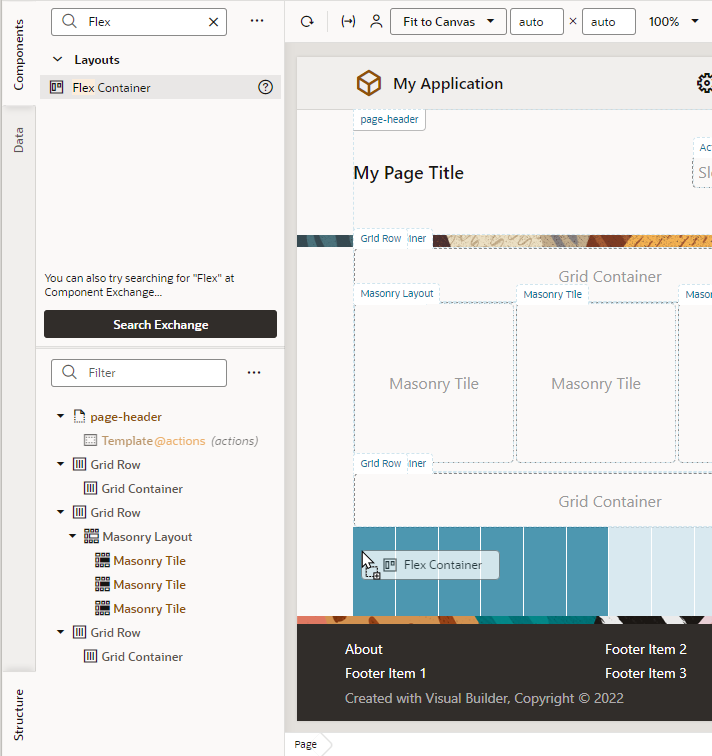Click the Footer Item 2 link
Image resolution: width=712 pixels, height=756 pixels.
(x=646, y=649)
